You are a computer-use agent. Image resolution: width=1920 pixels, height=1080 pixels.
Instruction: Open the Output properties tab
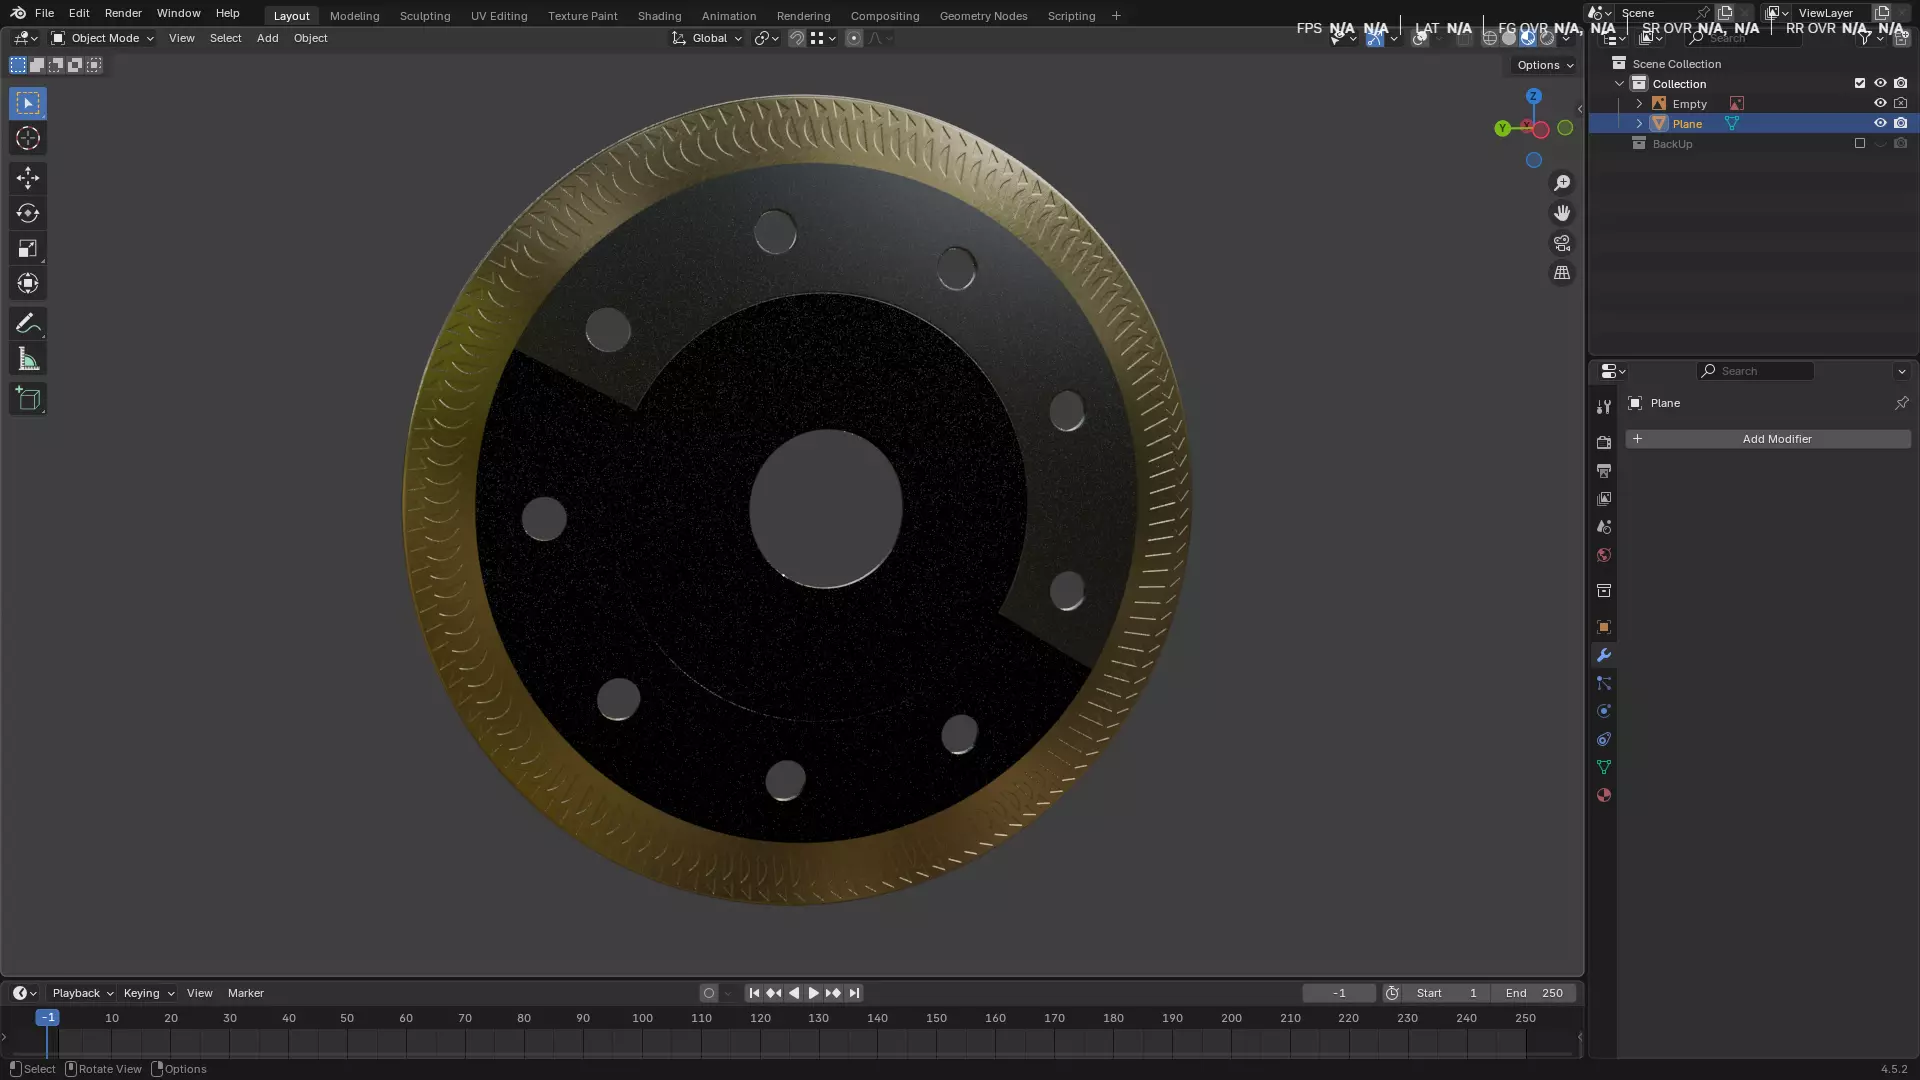(1604, 471)
